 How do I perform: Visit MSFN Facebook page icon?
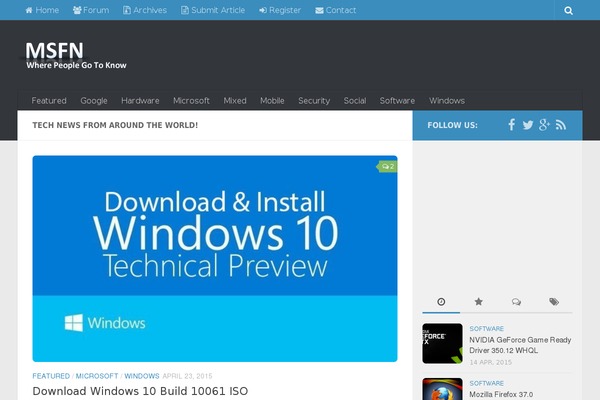point(511,125)
